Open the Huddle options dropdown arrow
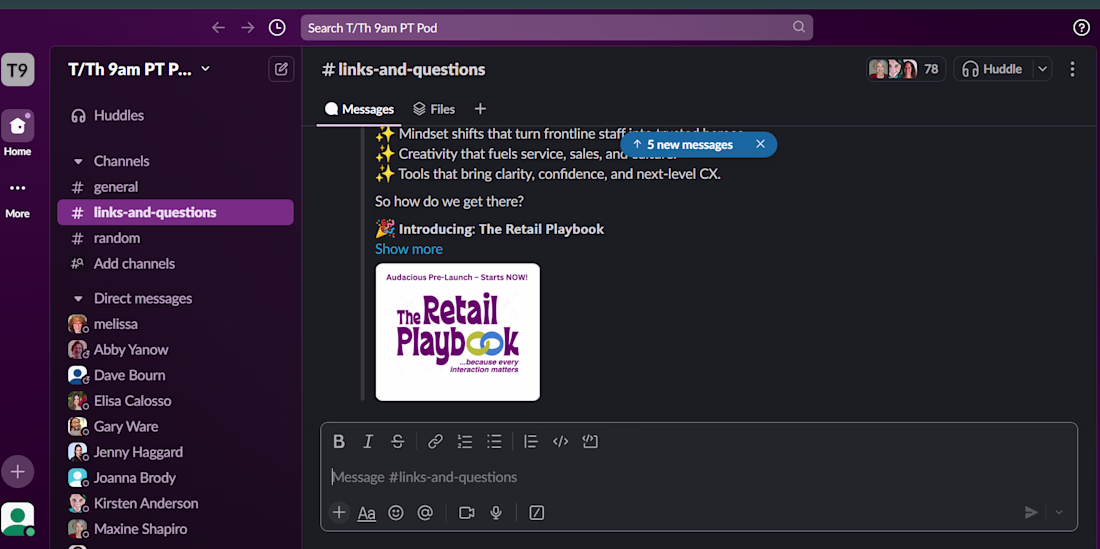This screenshot has width=1100, height=549. pos(1042,69)
